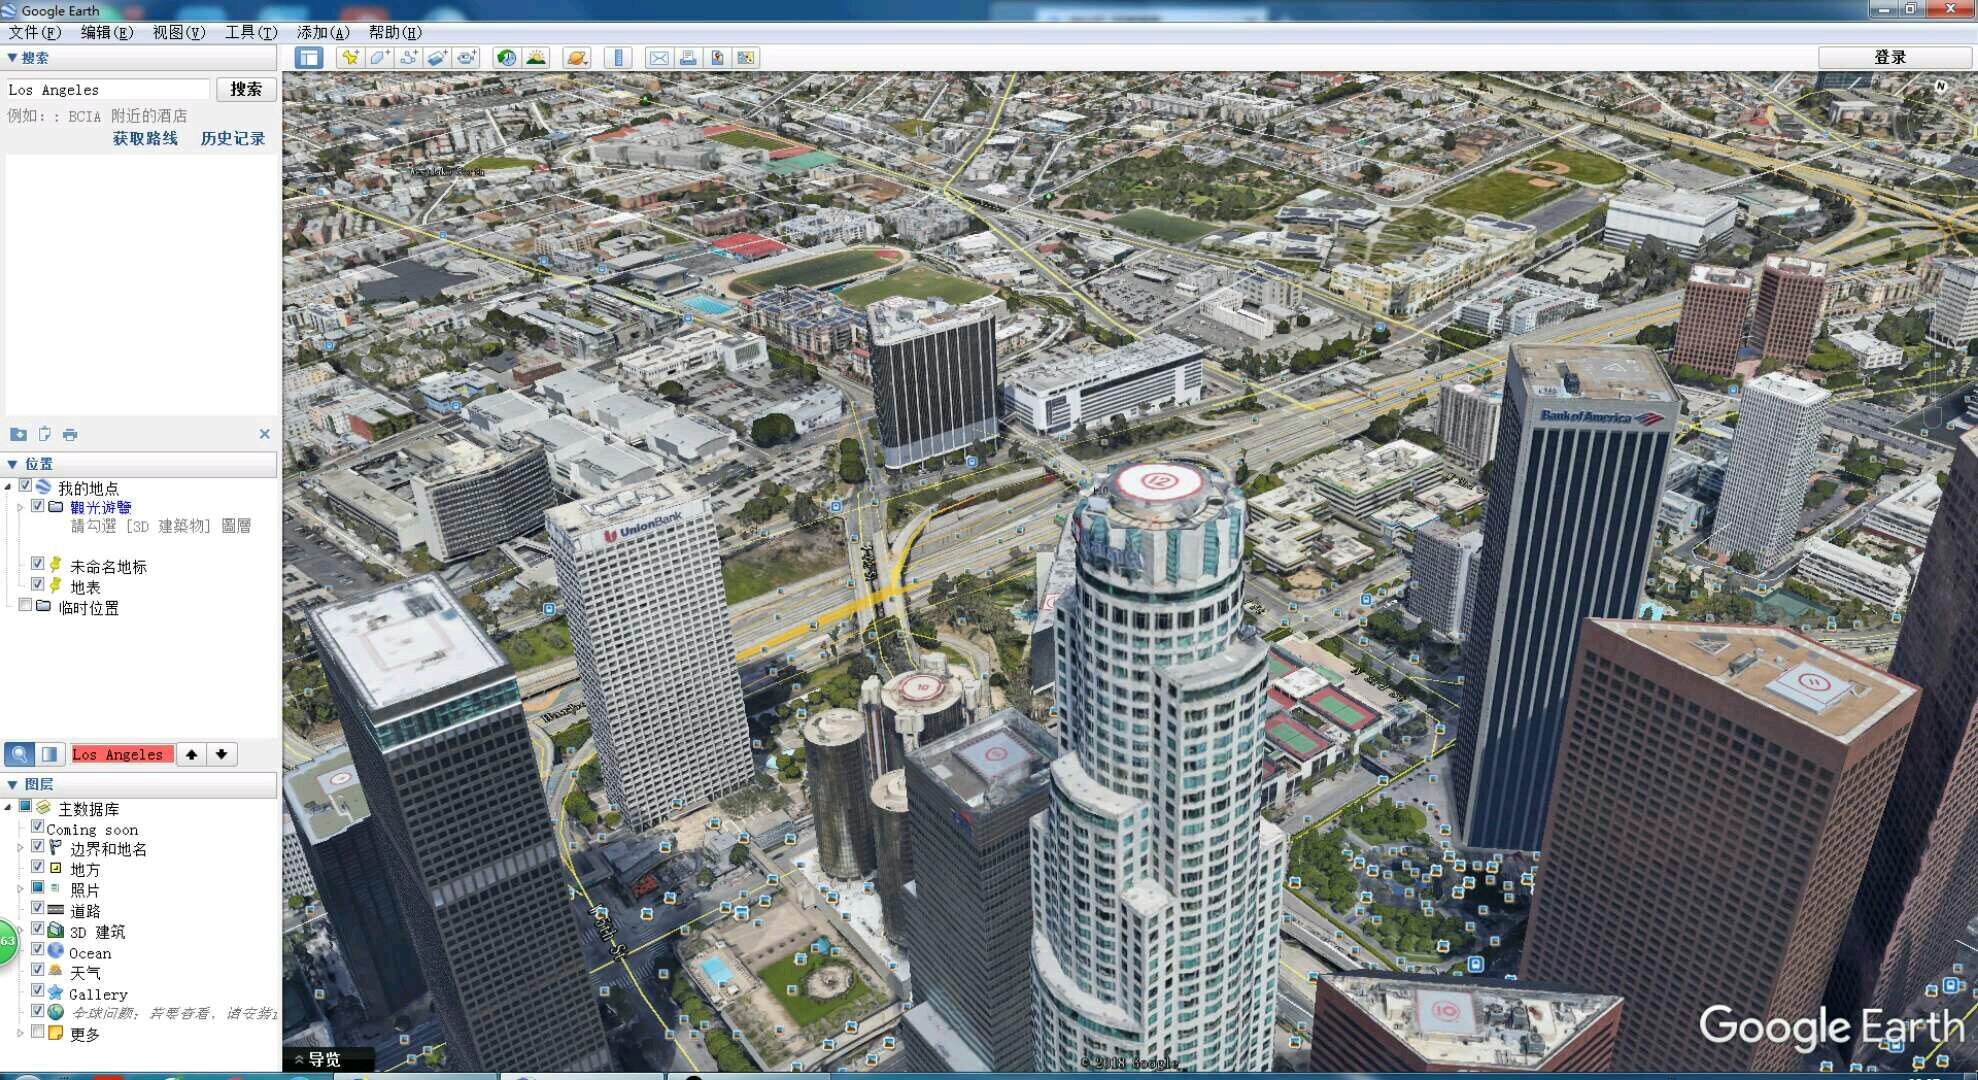This screenshot has width=1978, height=1080.
Task: Click the 搜索 search button
Action: tap(246, 89)
